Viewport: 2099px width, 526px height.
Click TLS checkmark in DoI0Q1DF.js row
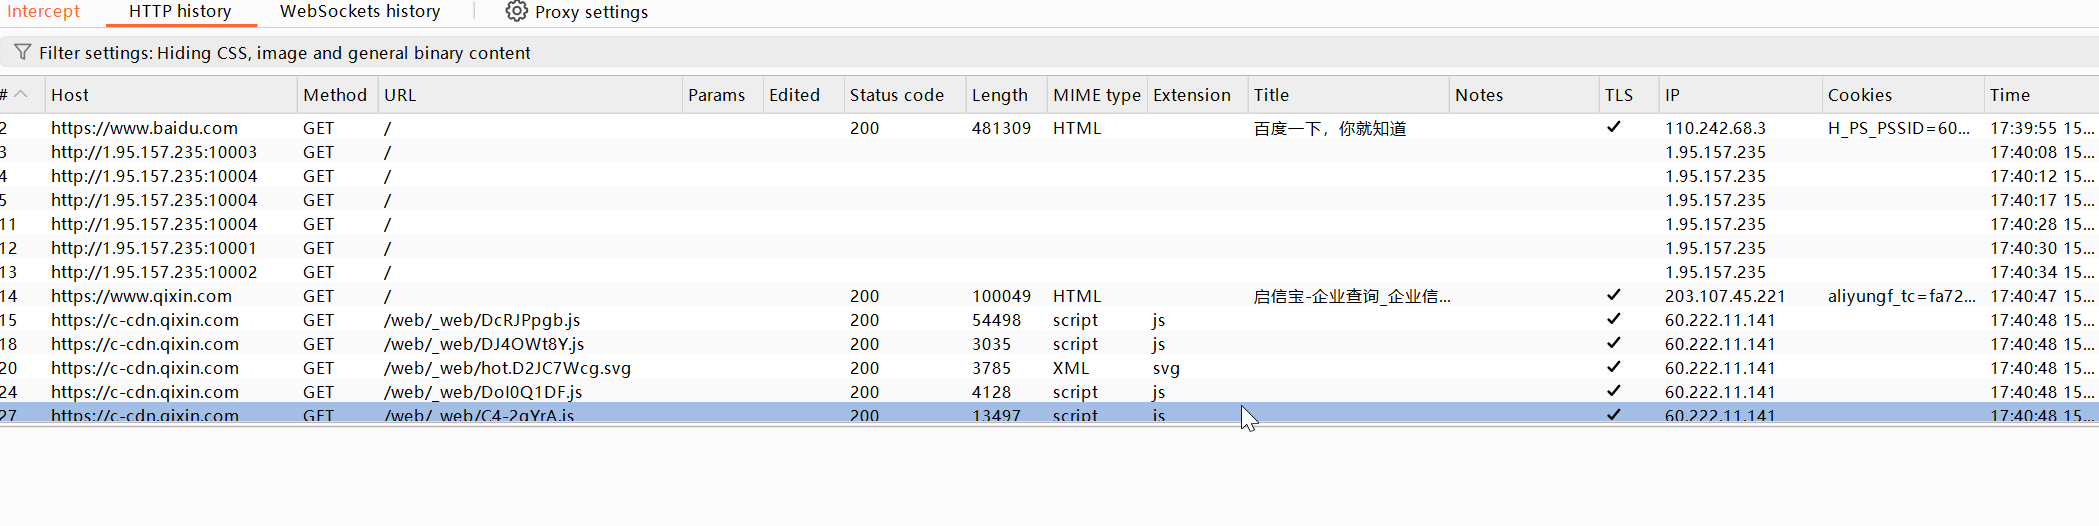point(1613,392)
